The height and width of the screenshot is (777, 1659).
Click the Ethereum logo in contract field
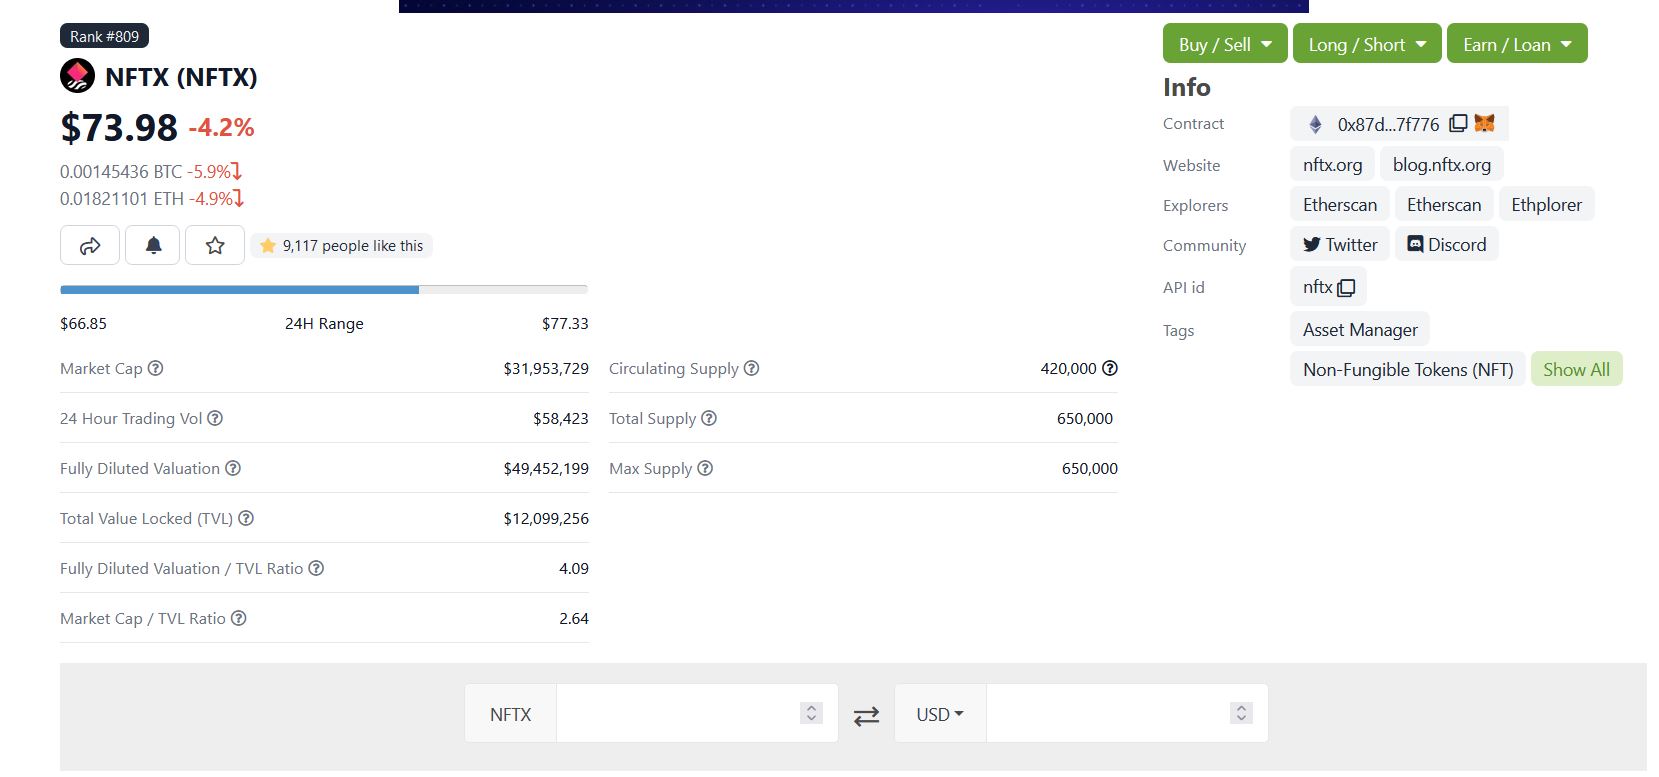(x=1316, y=124)
